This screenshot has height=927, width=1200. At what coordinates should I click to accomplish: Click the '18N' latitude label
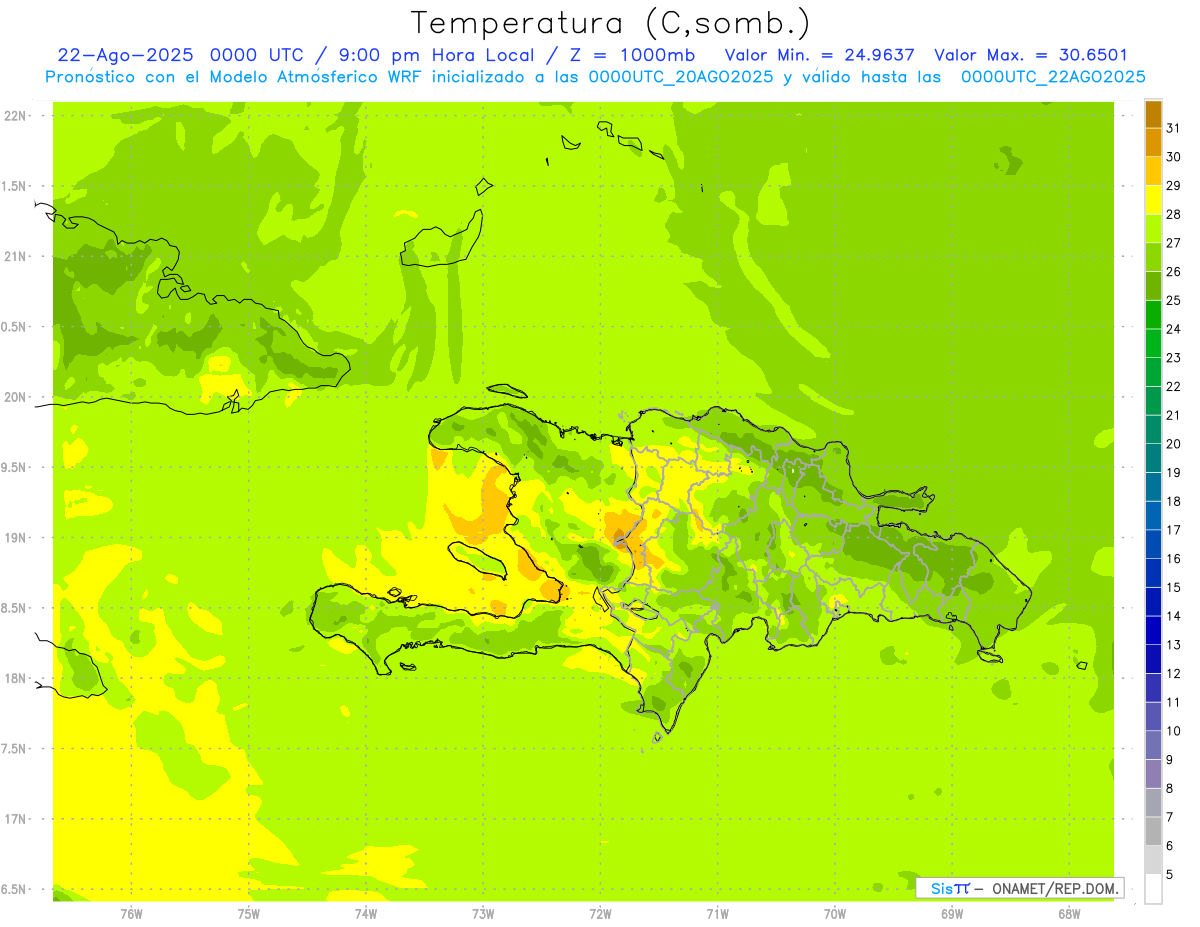pos(16,678)
